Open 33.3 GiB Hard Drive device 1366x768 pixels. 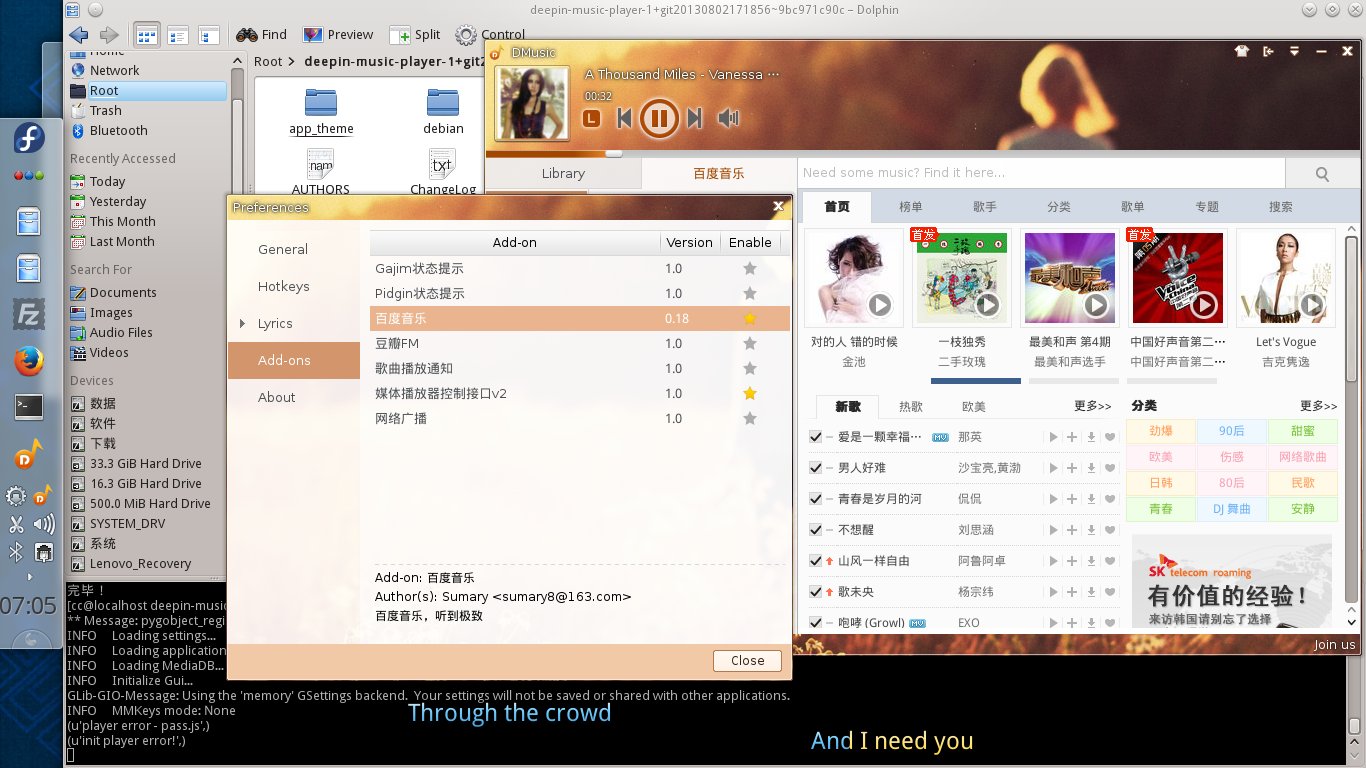(147, 464)
